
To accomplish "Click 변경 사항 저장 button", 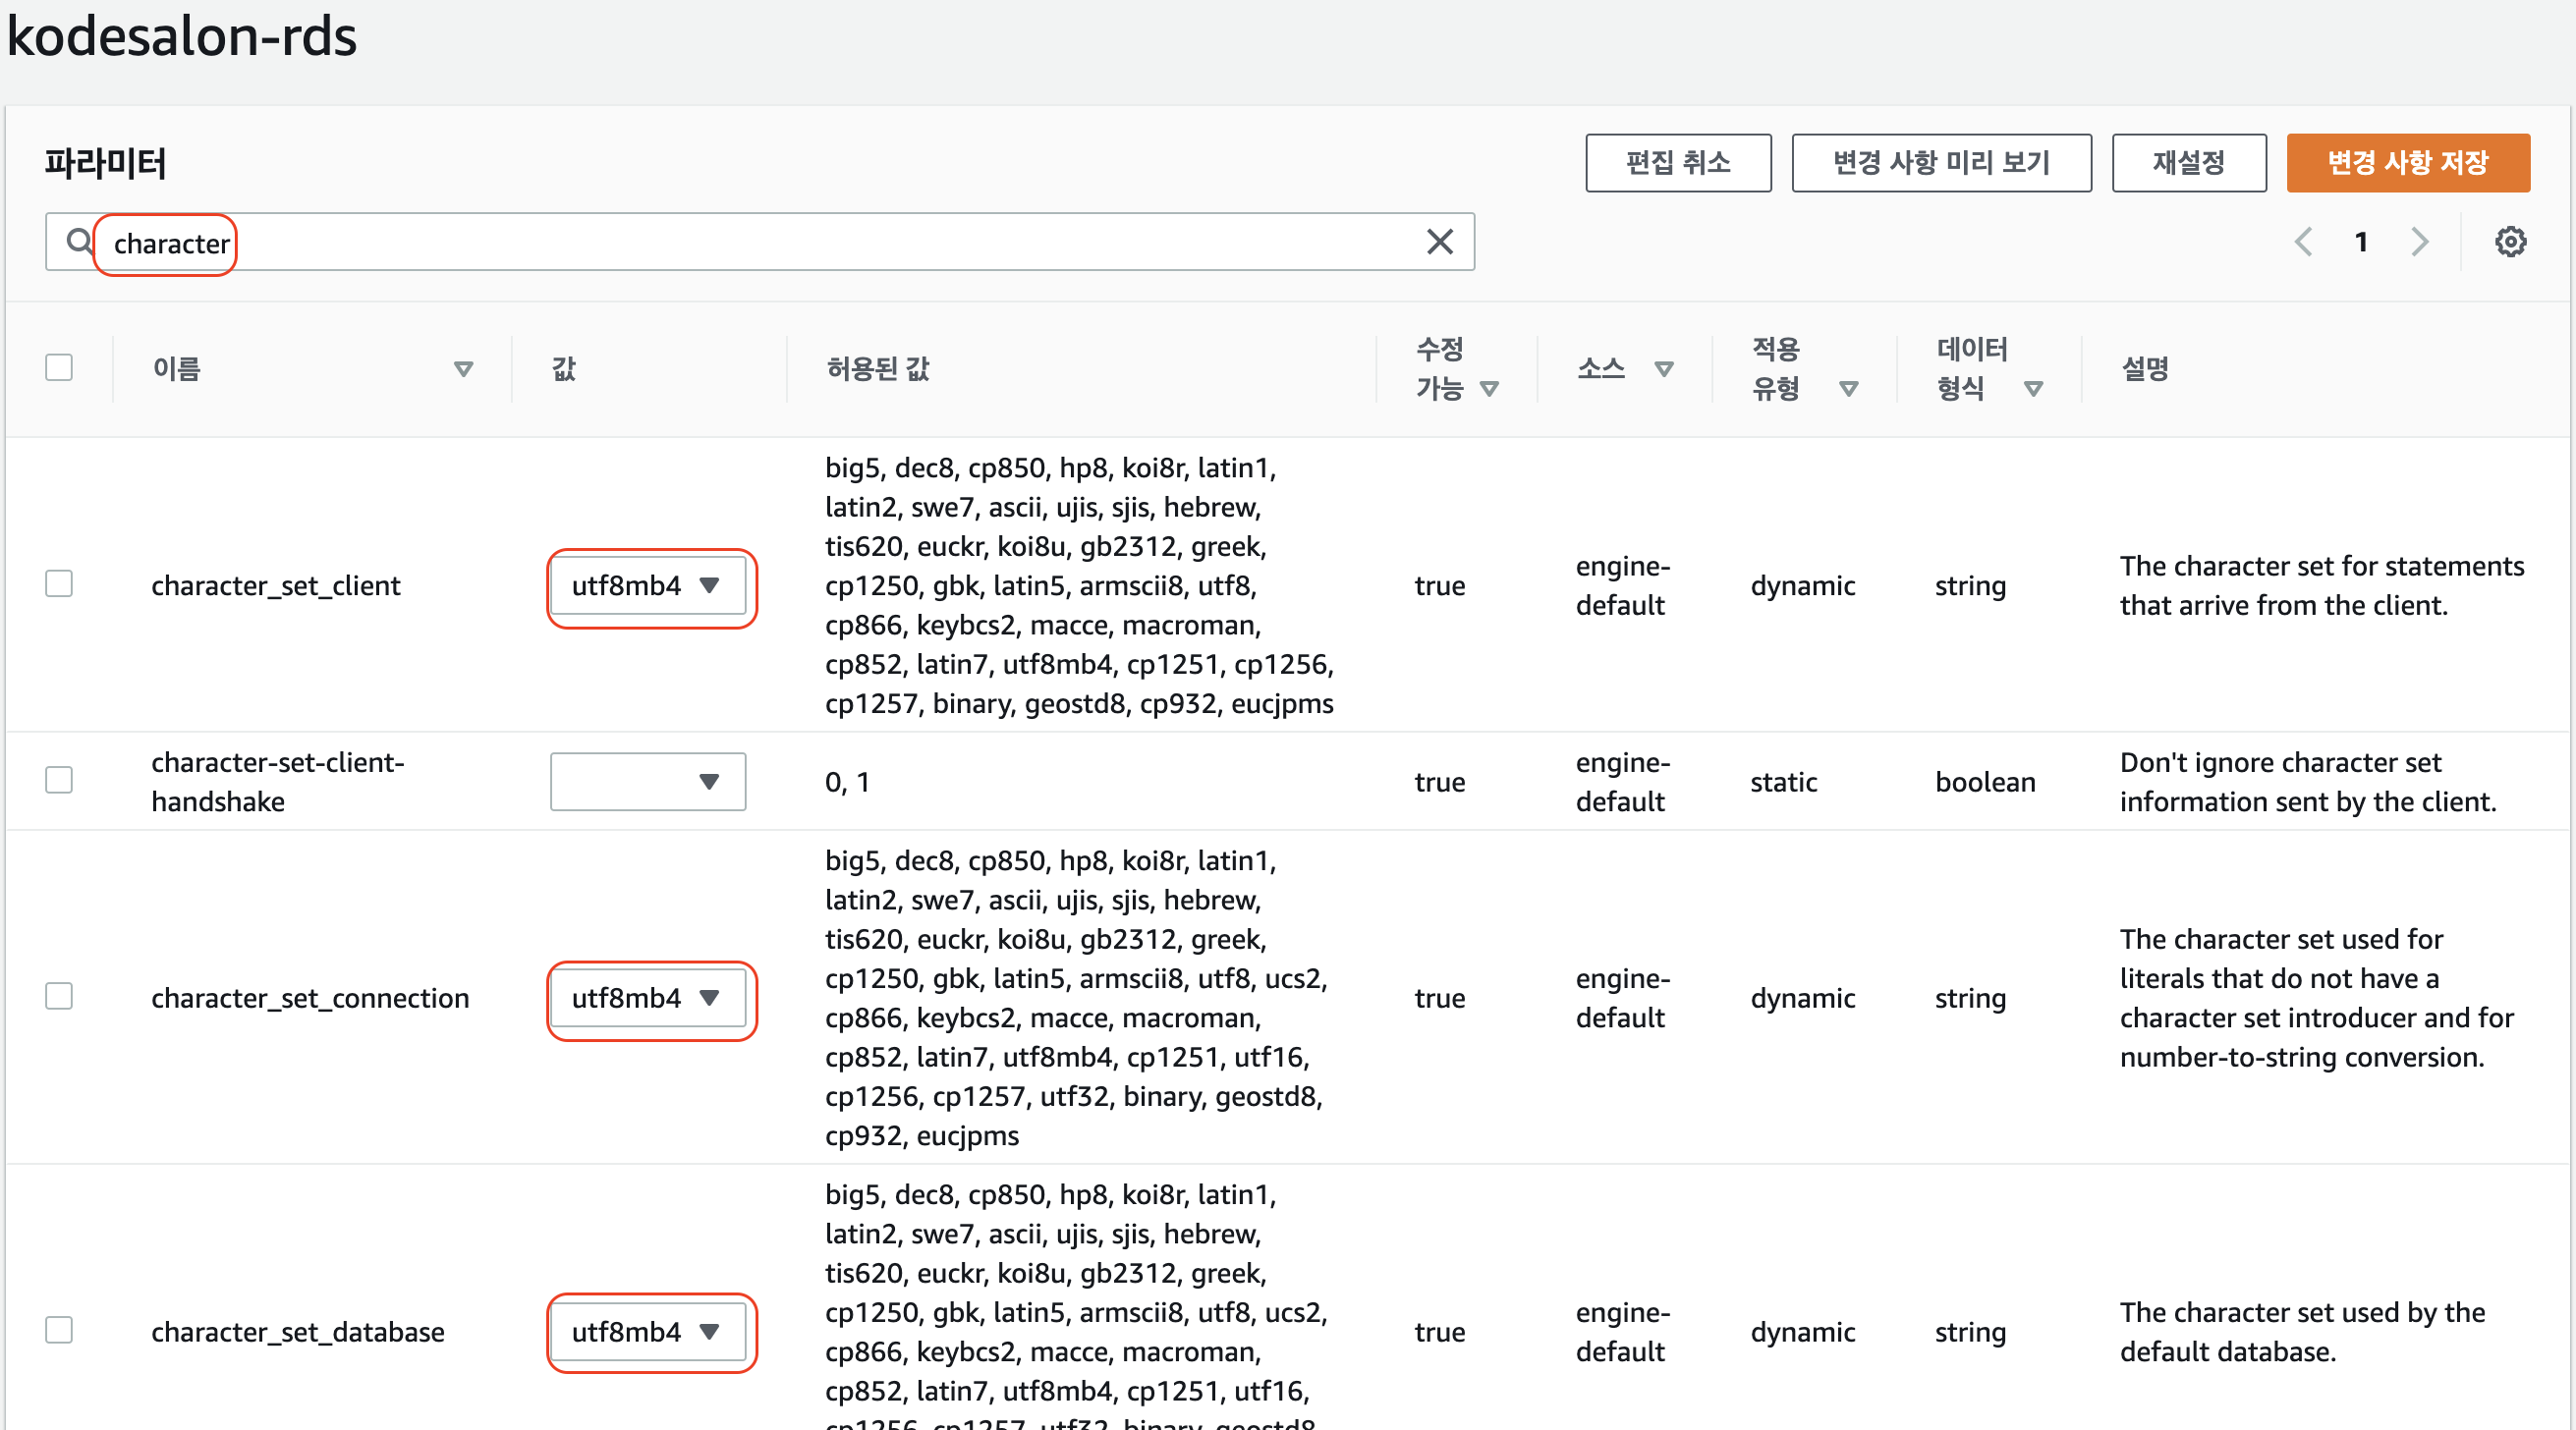I will [x=2407, y=162].
